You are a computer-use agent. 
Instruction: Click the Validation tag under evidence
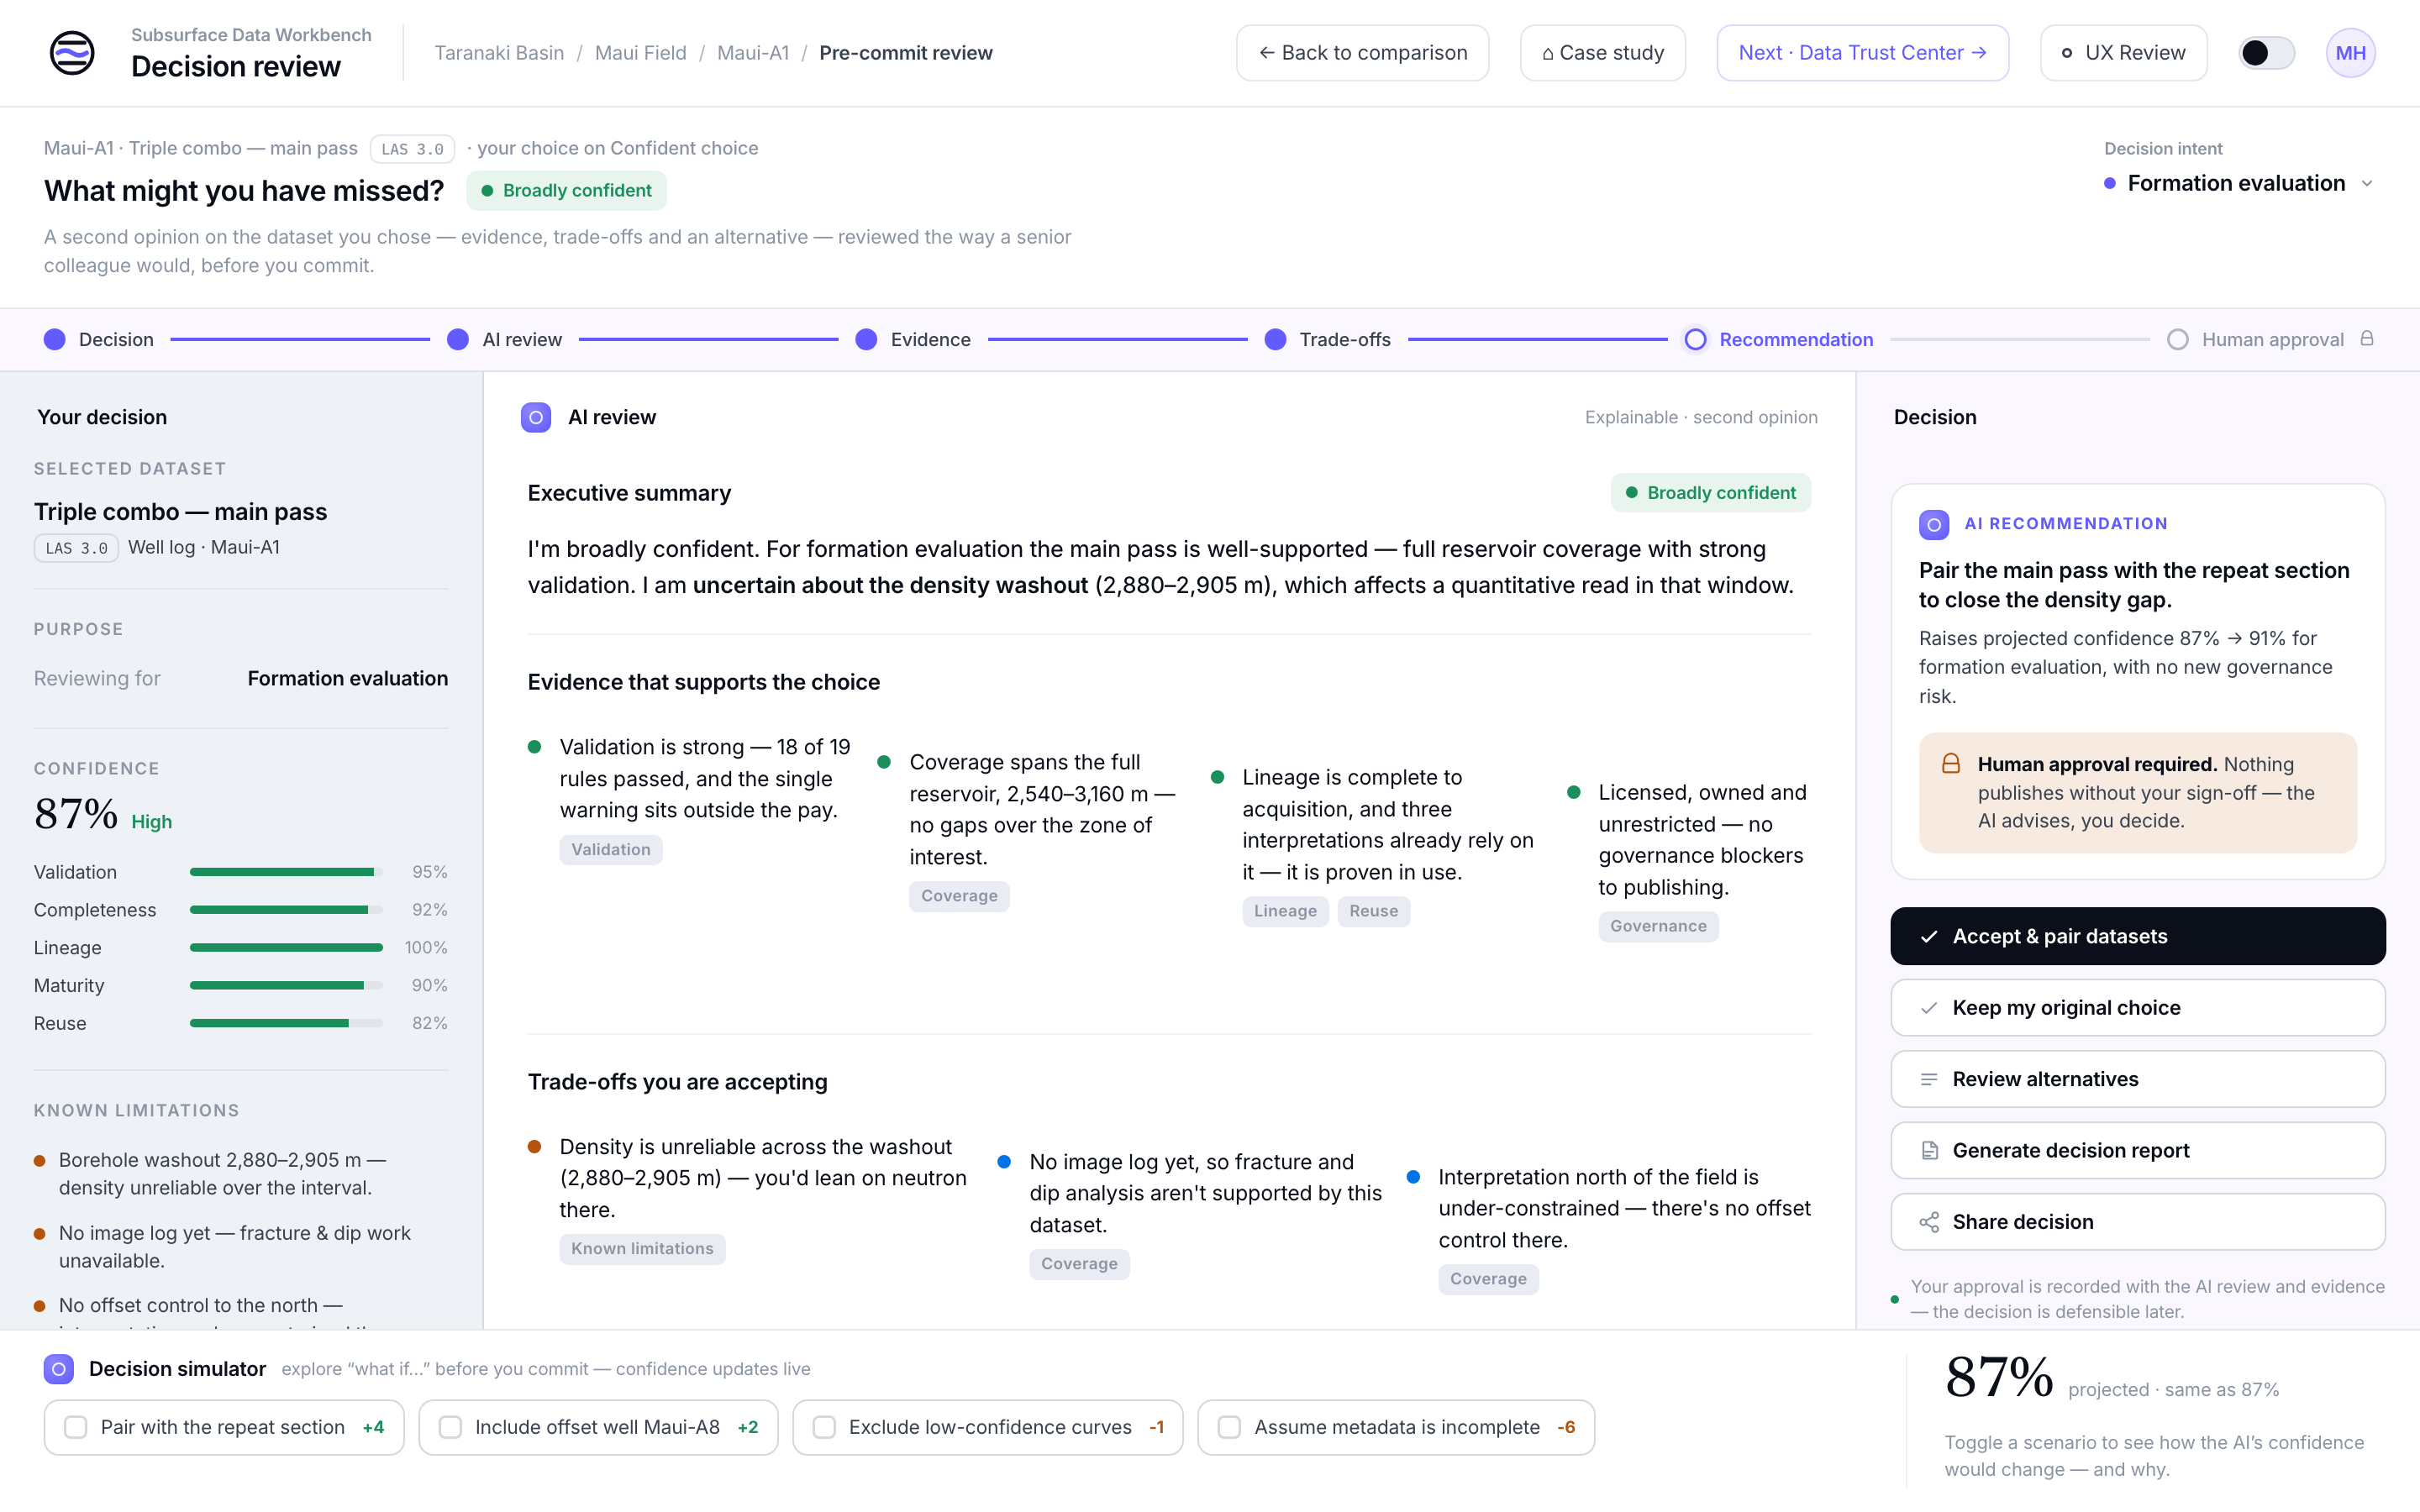[x=610, y=850]
